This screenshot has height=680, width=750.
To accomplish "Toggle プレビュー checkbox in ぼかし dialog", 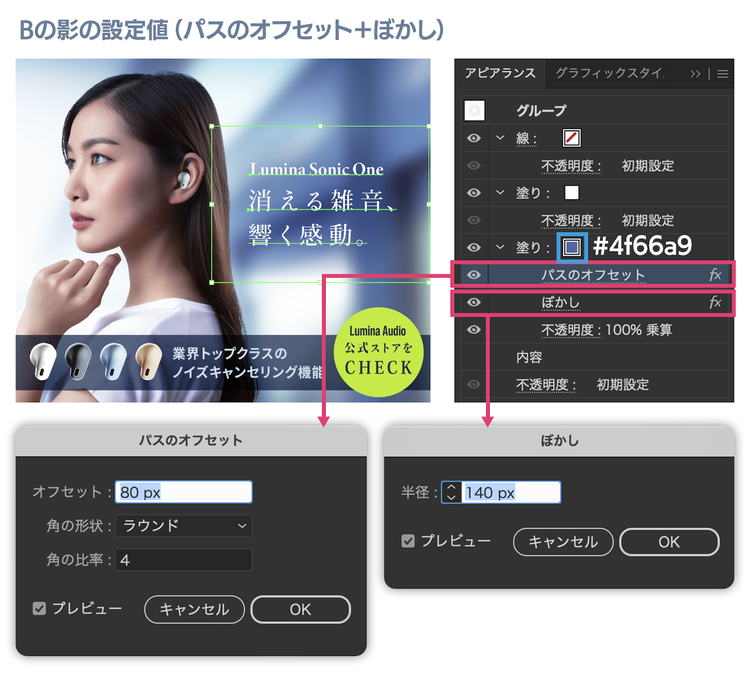I will (408, 541).
